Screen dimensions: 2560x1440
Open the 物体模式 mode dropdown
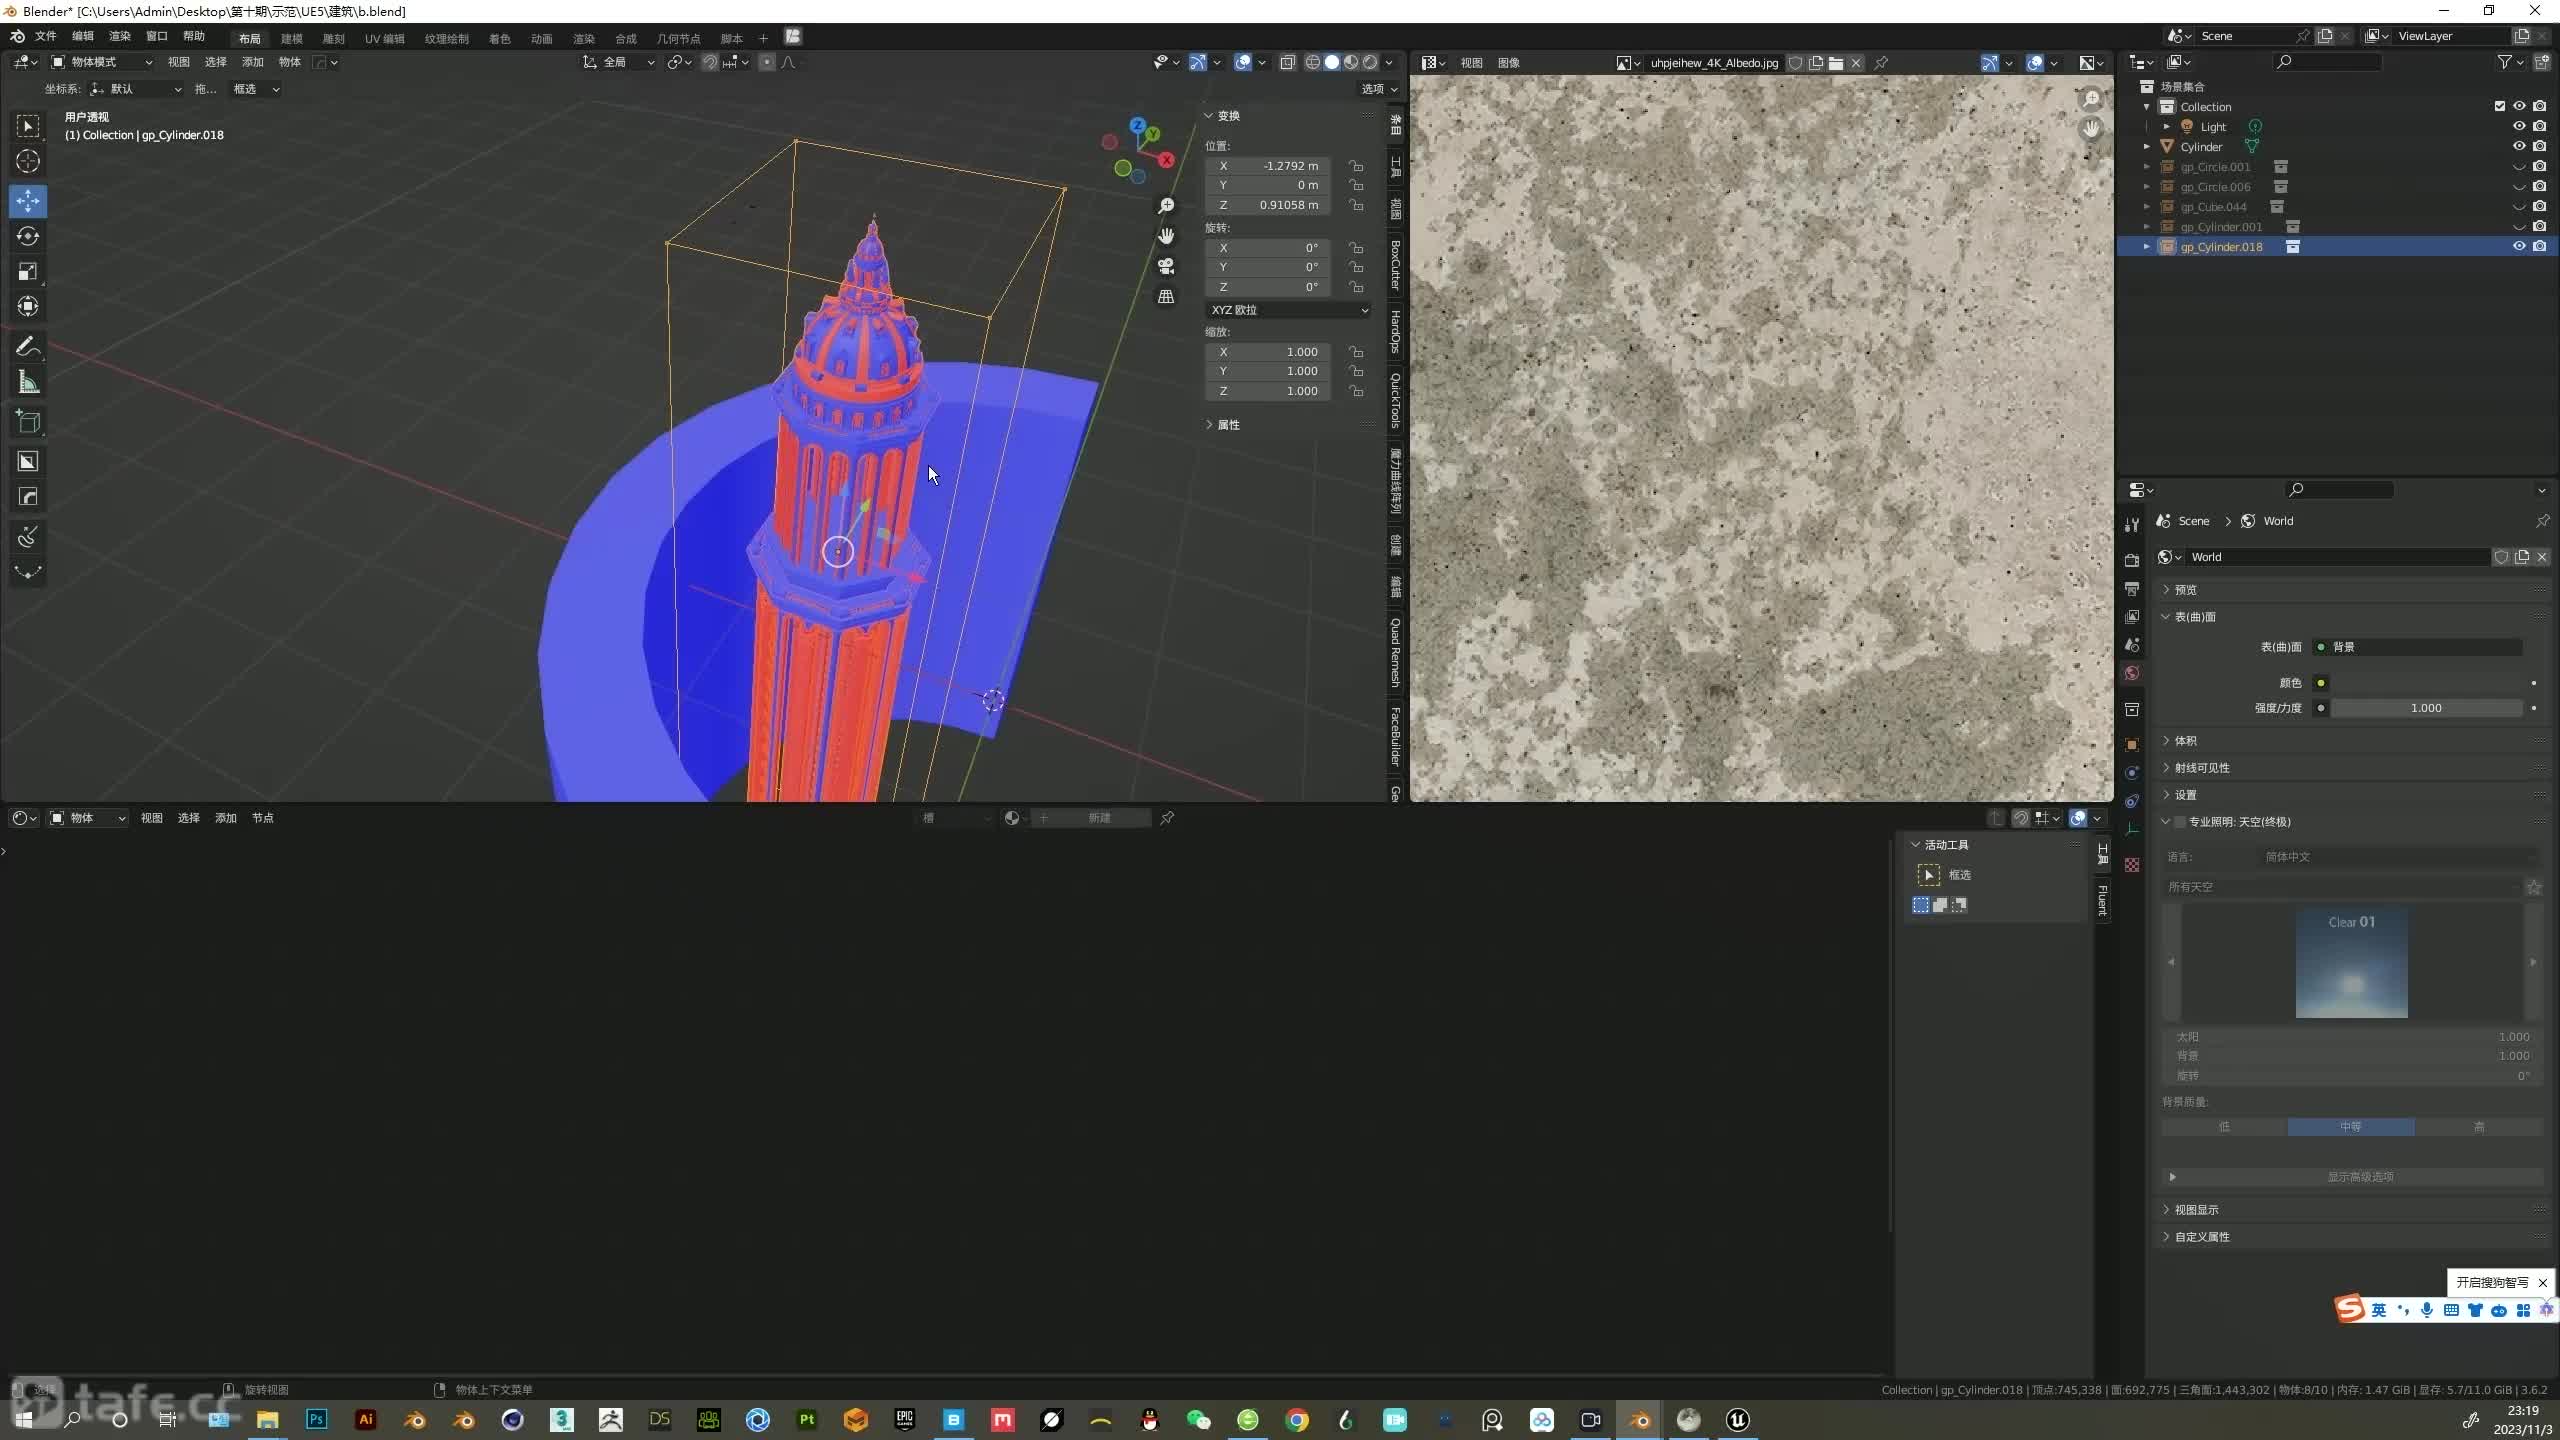pos(101,62)
